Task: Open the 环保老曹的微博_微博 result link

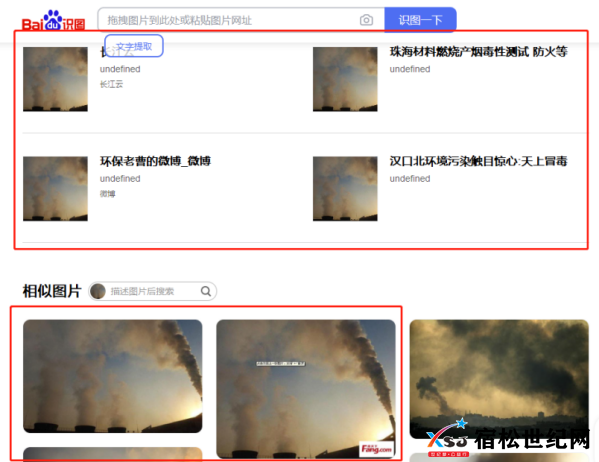Action: [x=155, y=161]
